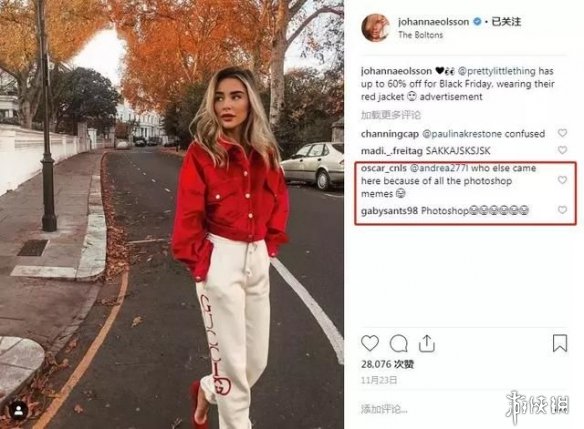Open the The Boltons location link
584x429 pixels.
pyautogui.click(x=420, y=35)
